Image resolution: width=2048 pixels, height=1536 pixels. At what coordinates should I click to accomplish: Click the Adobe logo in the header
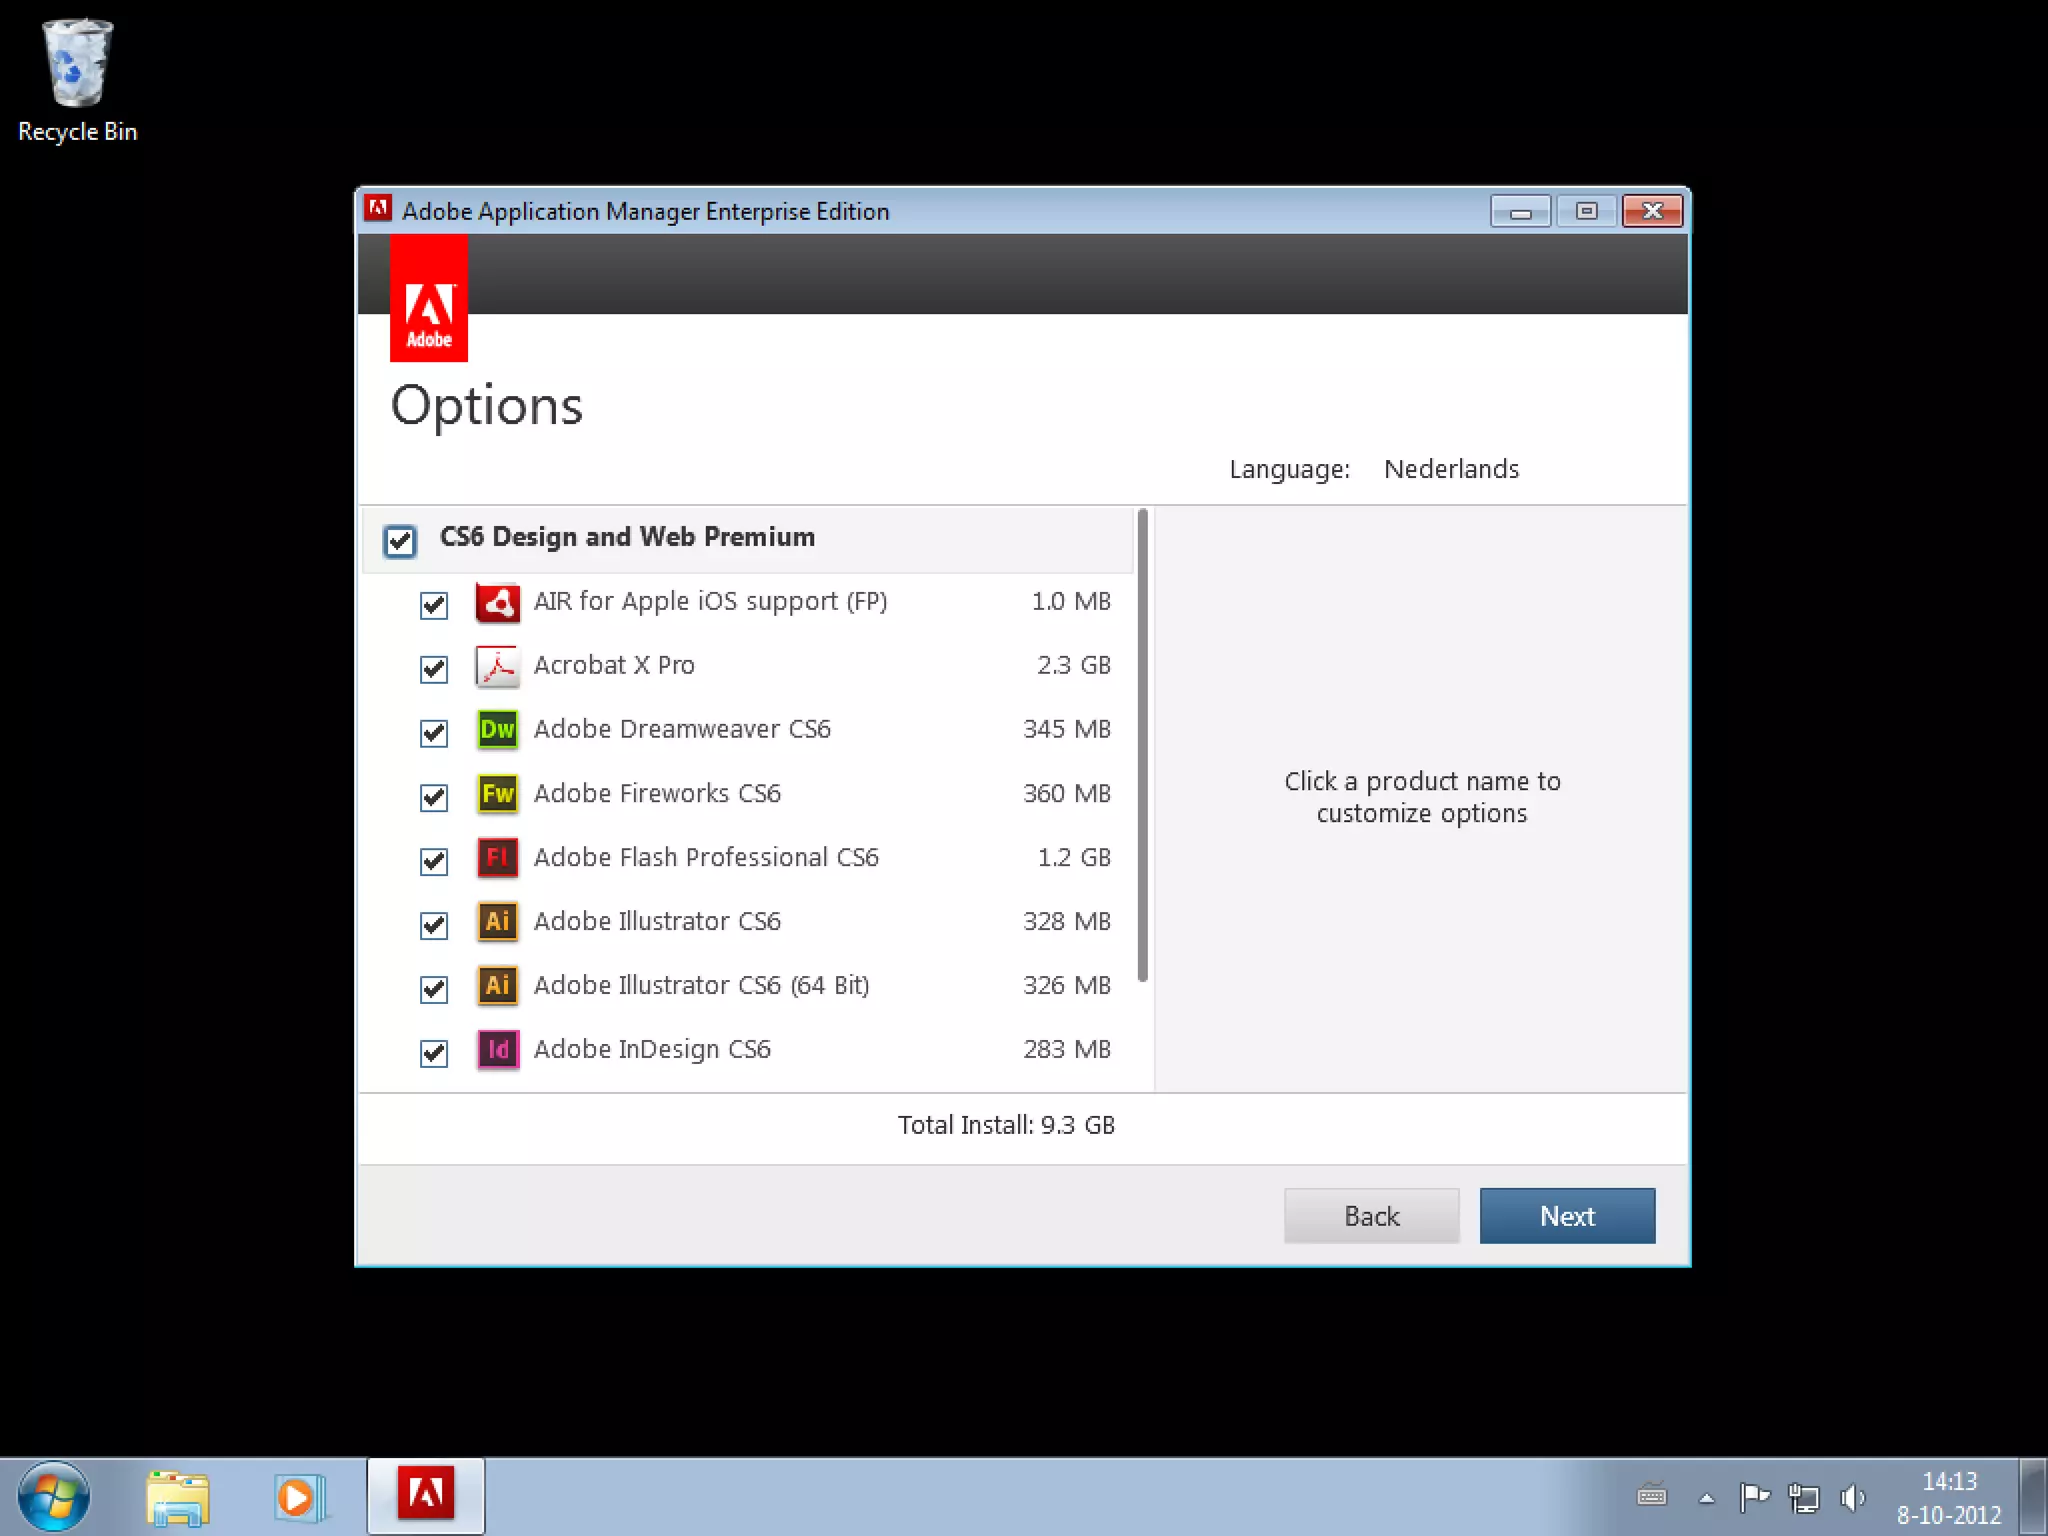click(429, 298)
